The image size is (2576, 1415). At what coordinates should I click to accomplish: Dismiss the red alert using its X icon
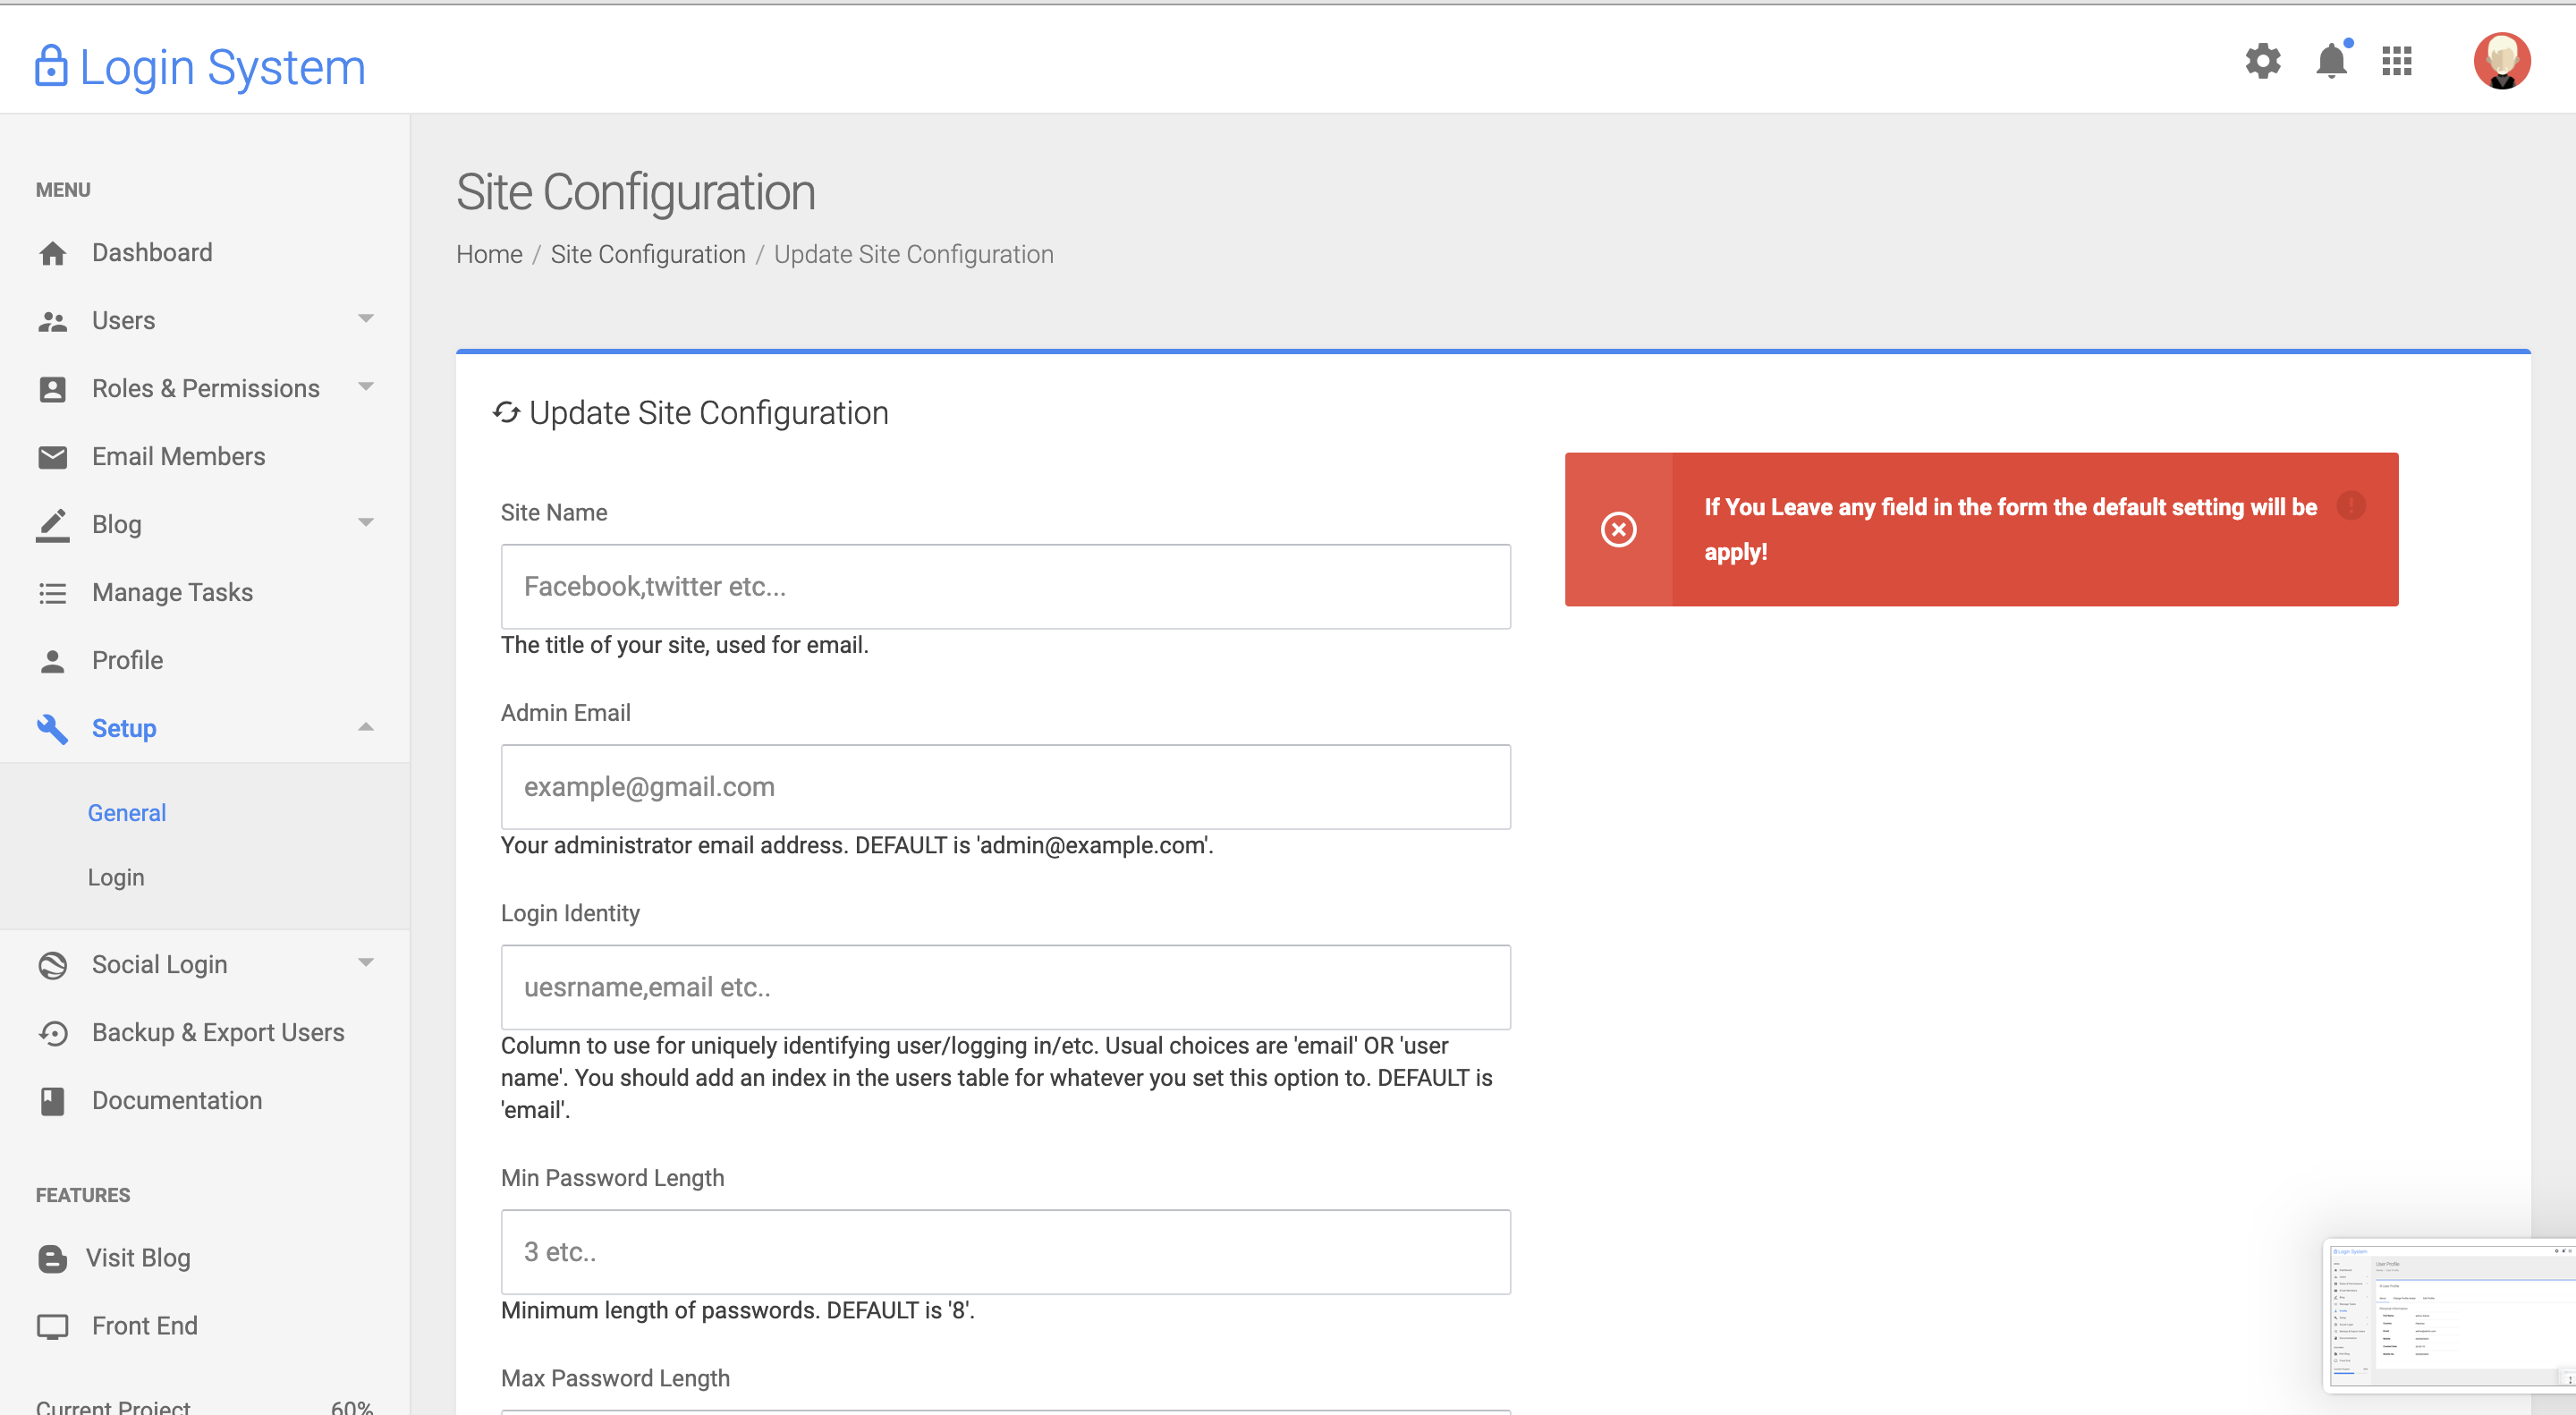click(x=1618, y=529)
